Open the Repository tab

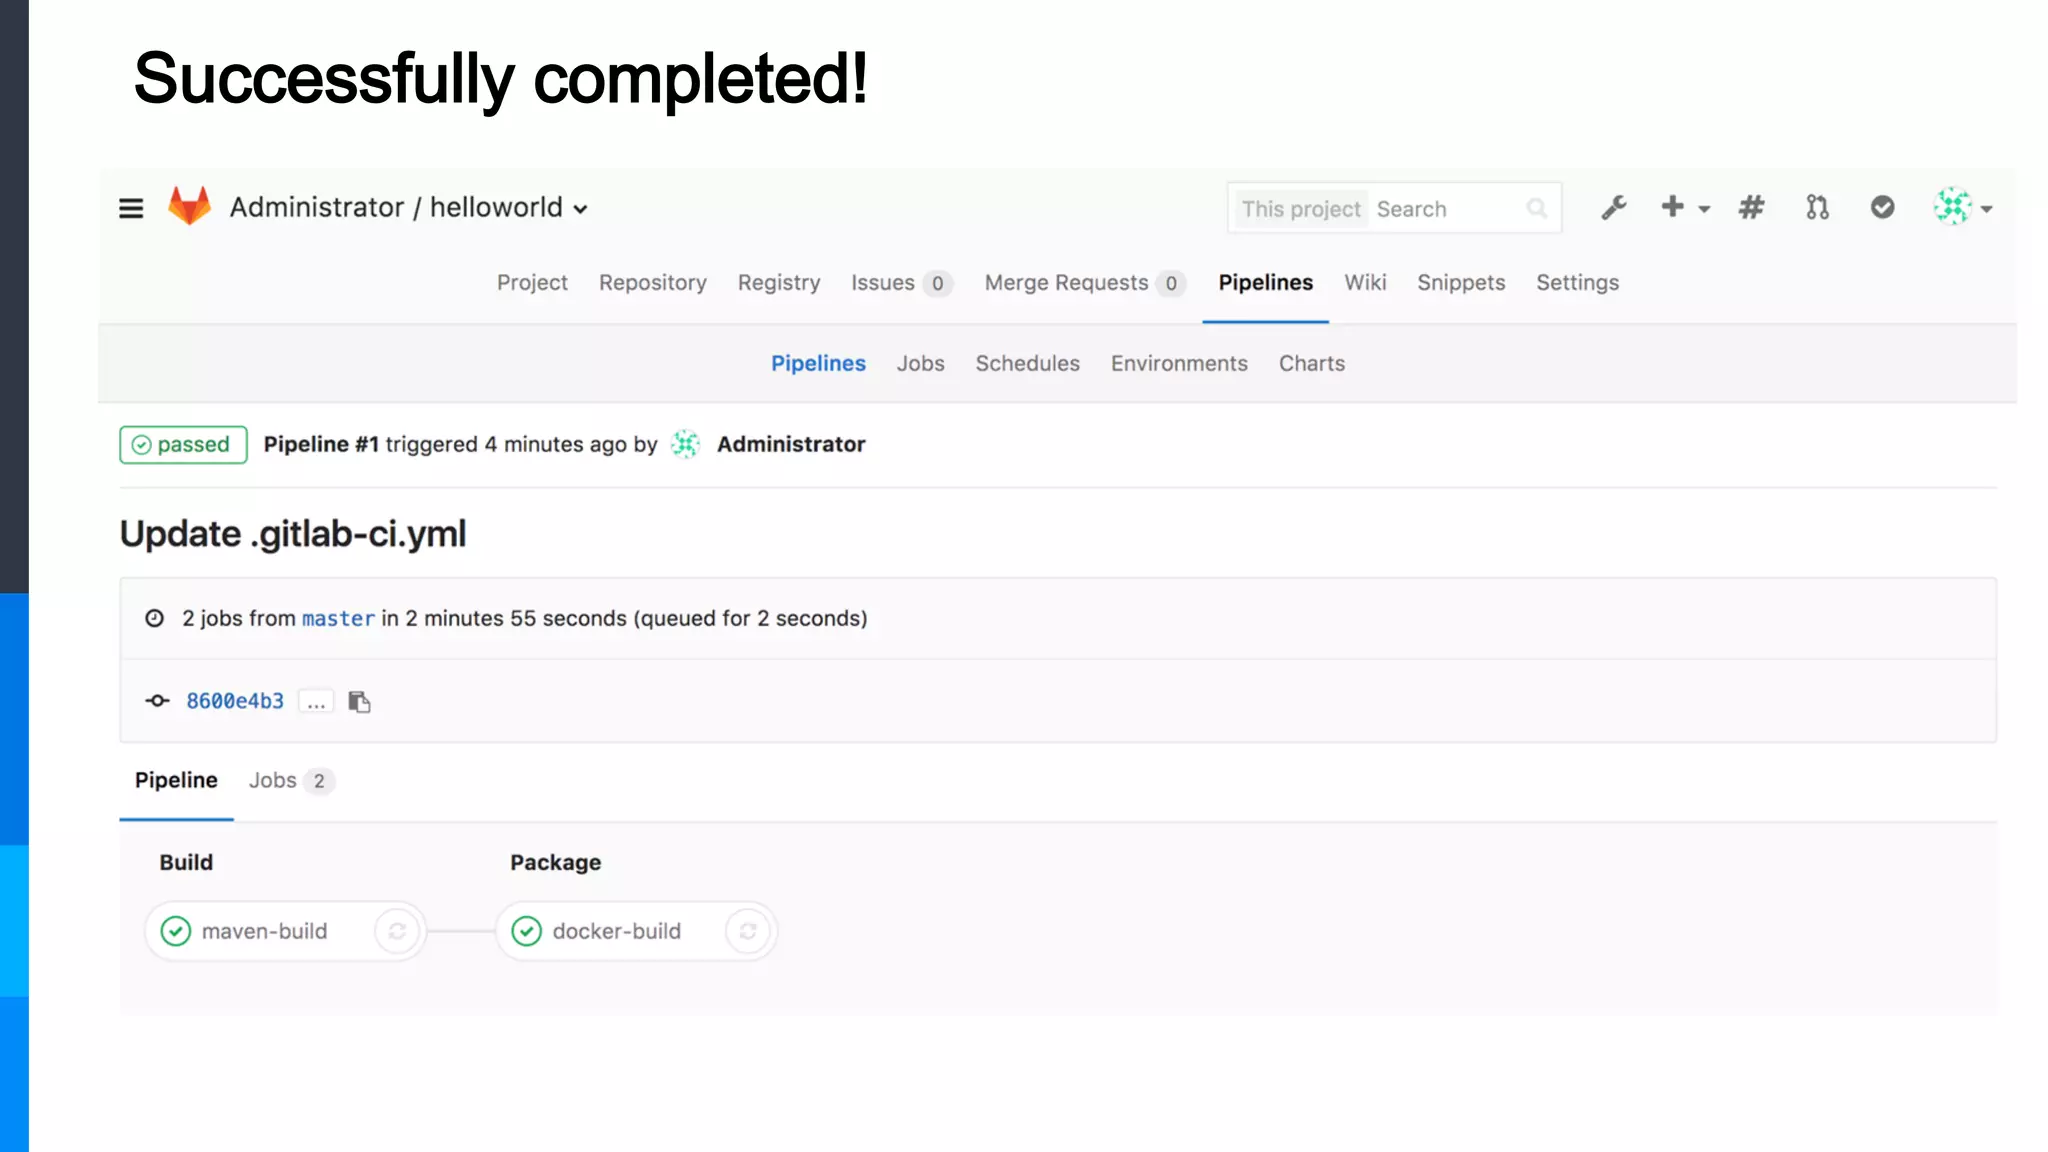pos(653,283)
